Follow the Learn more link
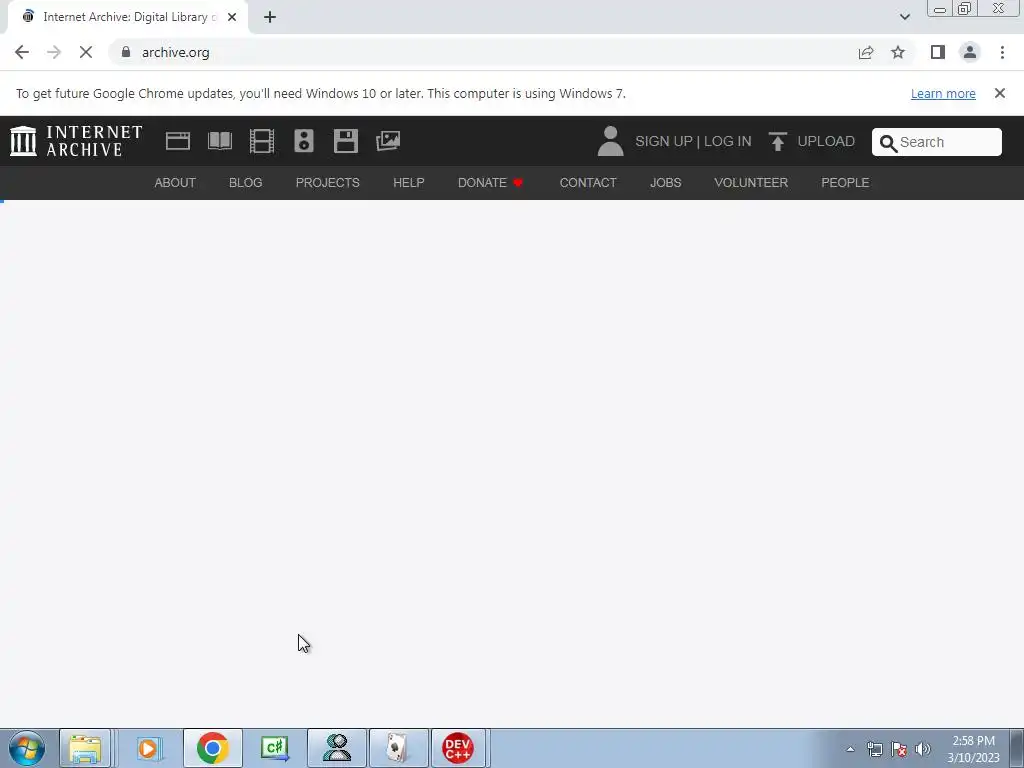The width and height of the screenshot is (1024, 768). click(943, 93)
